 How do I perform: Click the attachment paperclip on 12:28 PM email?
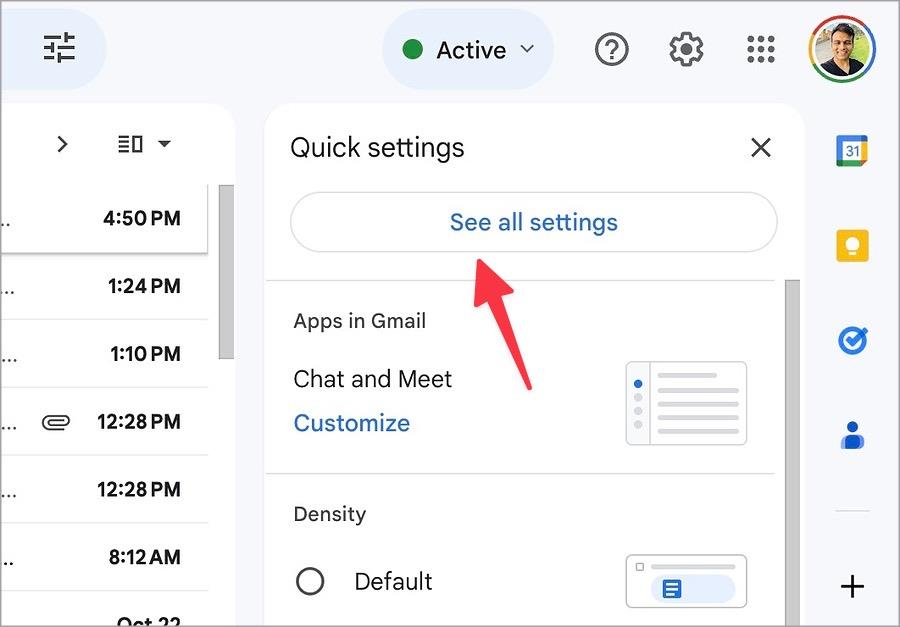click(x=56, y=423)
